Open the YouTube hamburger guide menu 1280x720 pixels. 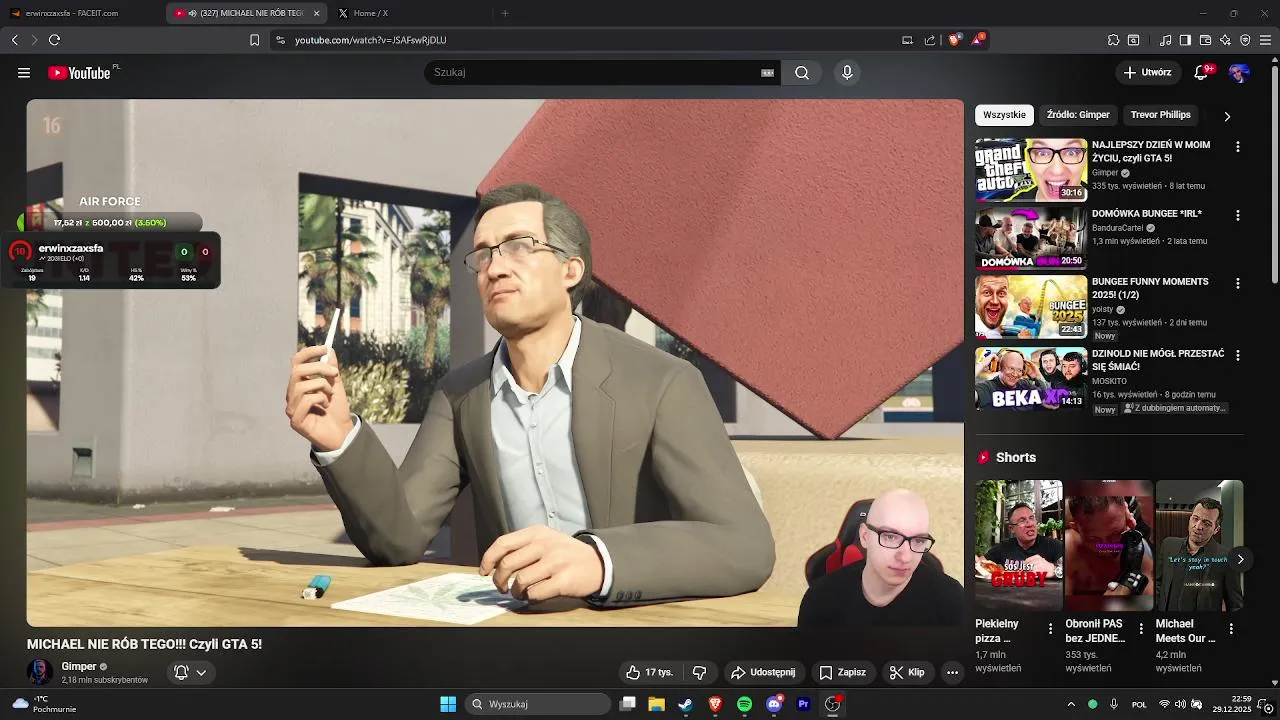[x=24, y=73]
